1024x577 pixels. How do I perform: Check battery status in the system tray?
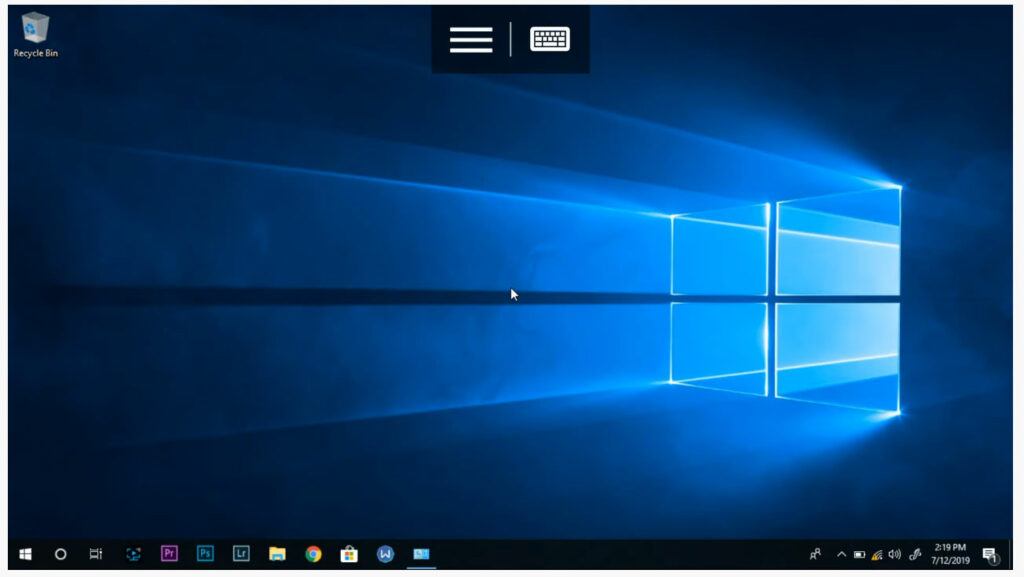coord(861,553)
